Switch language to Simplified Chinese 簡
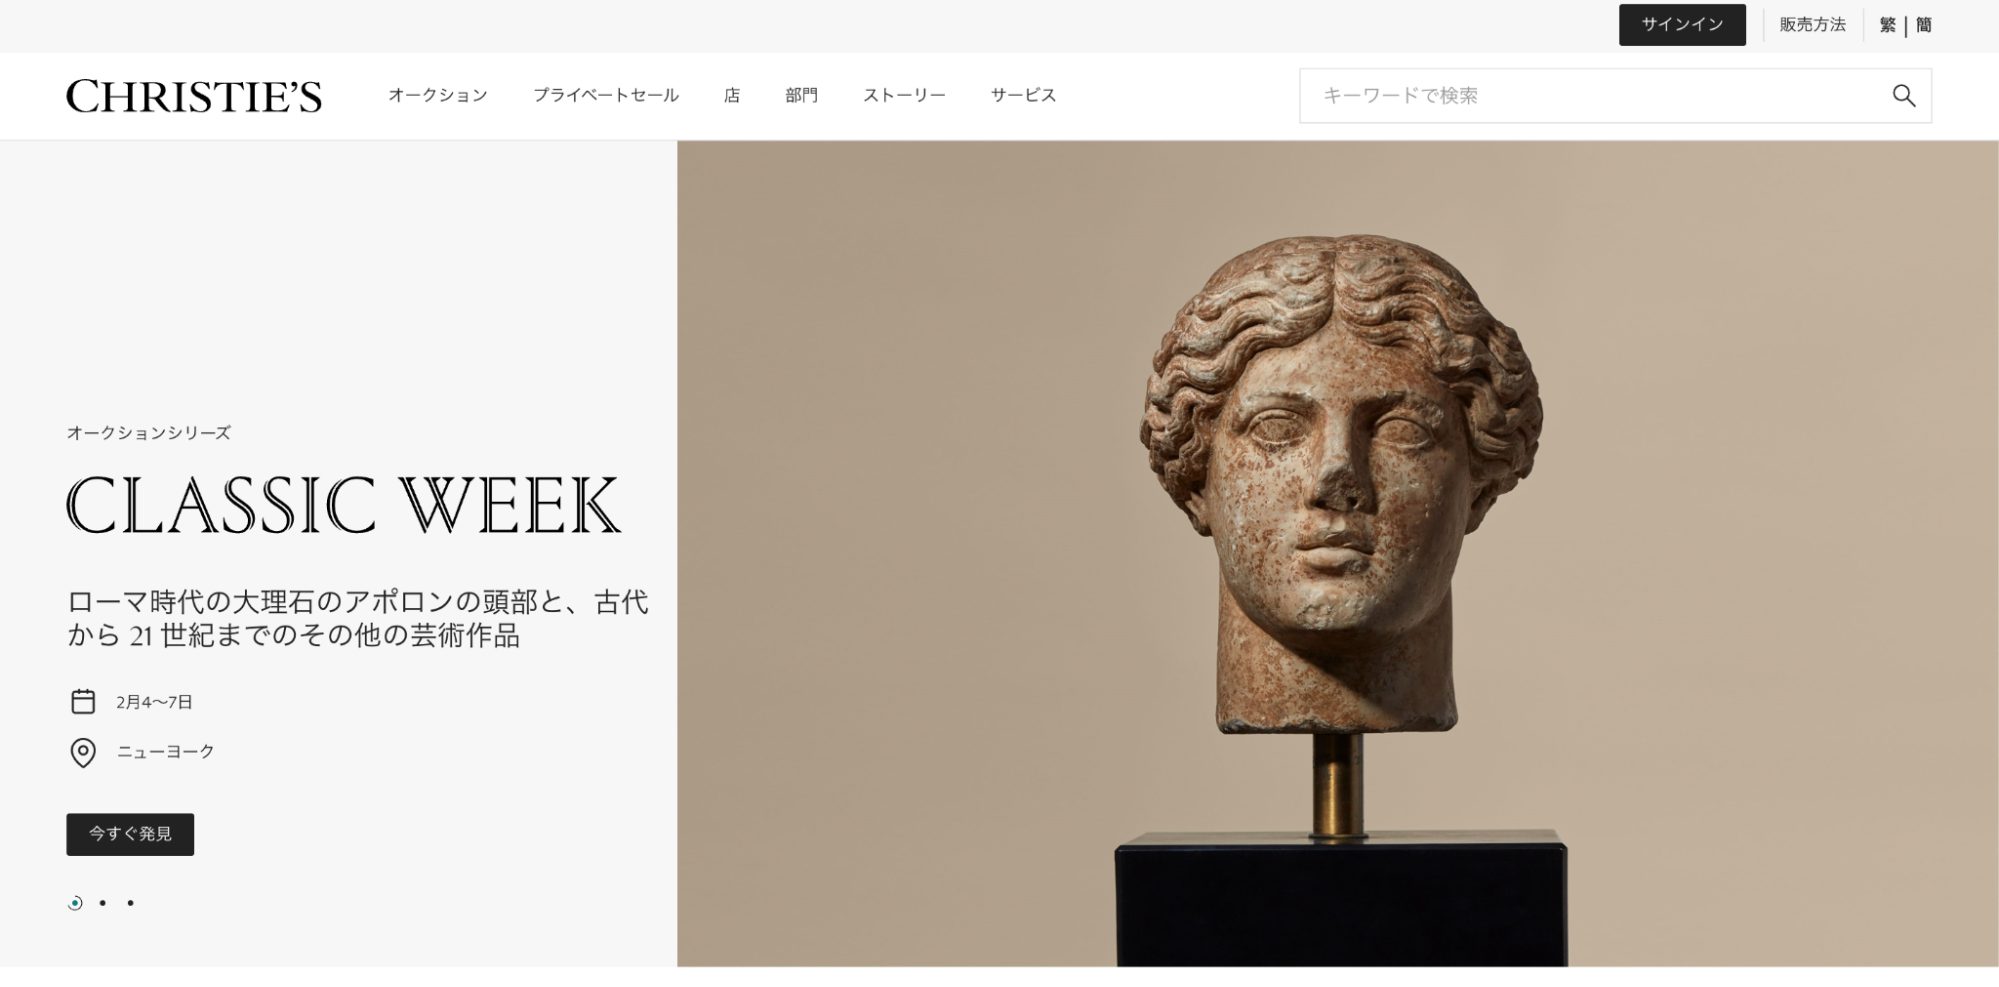This screenshot has width=1999, height=987. point(1924,25)
